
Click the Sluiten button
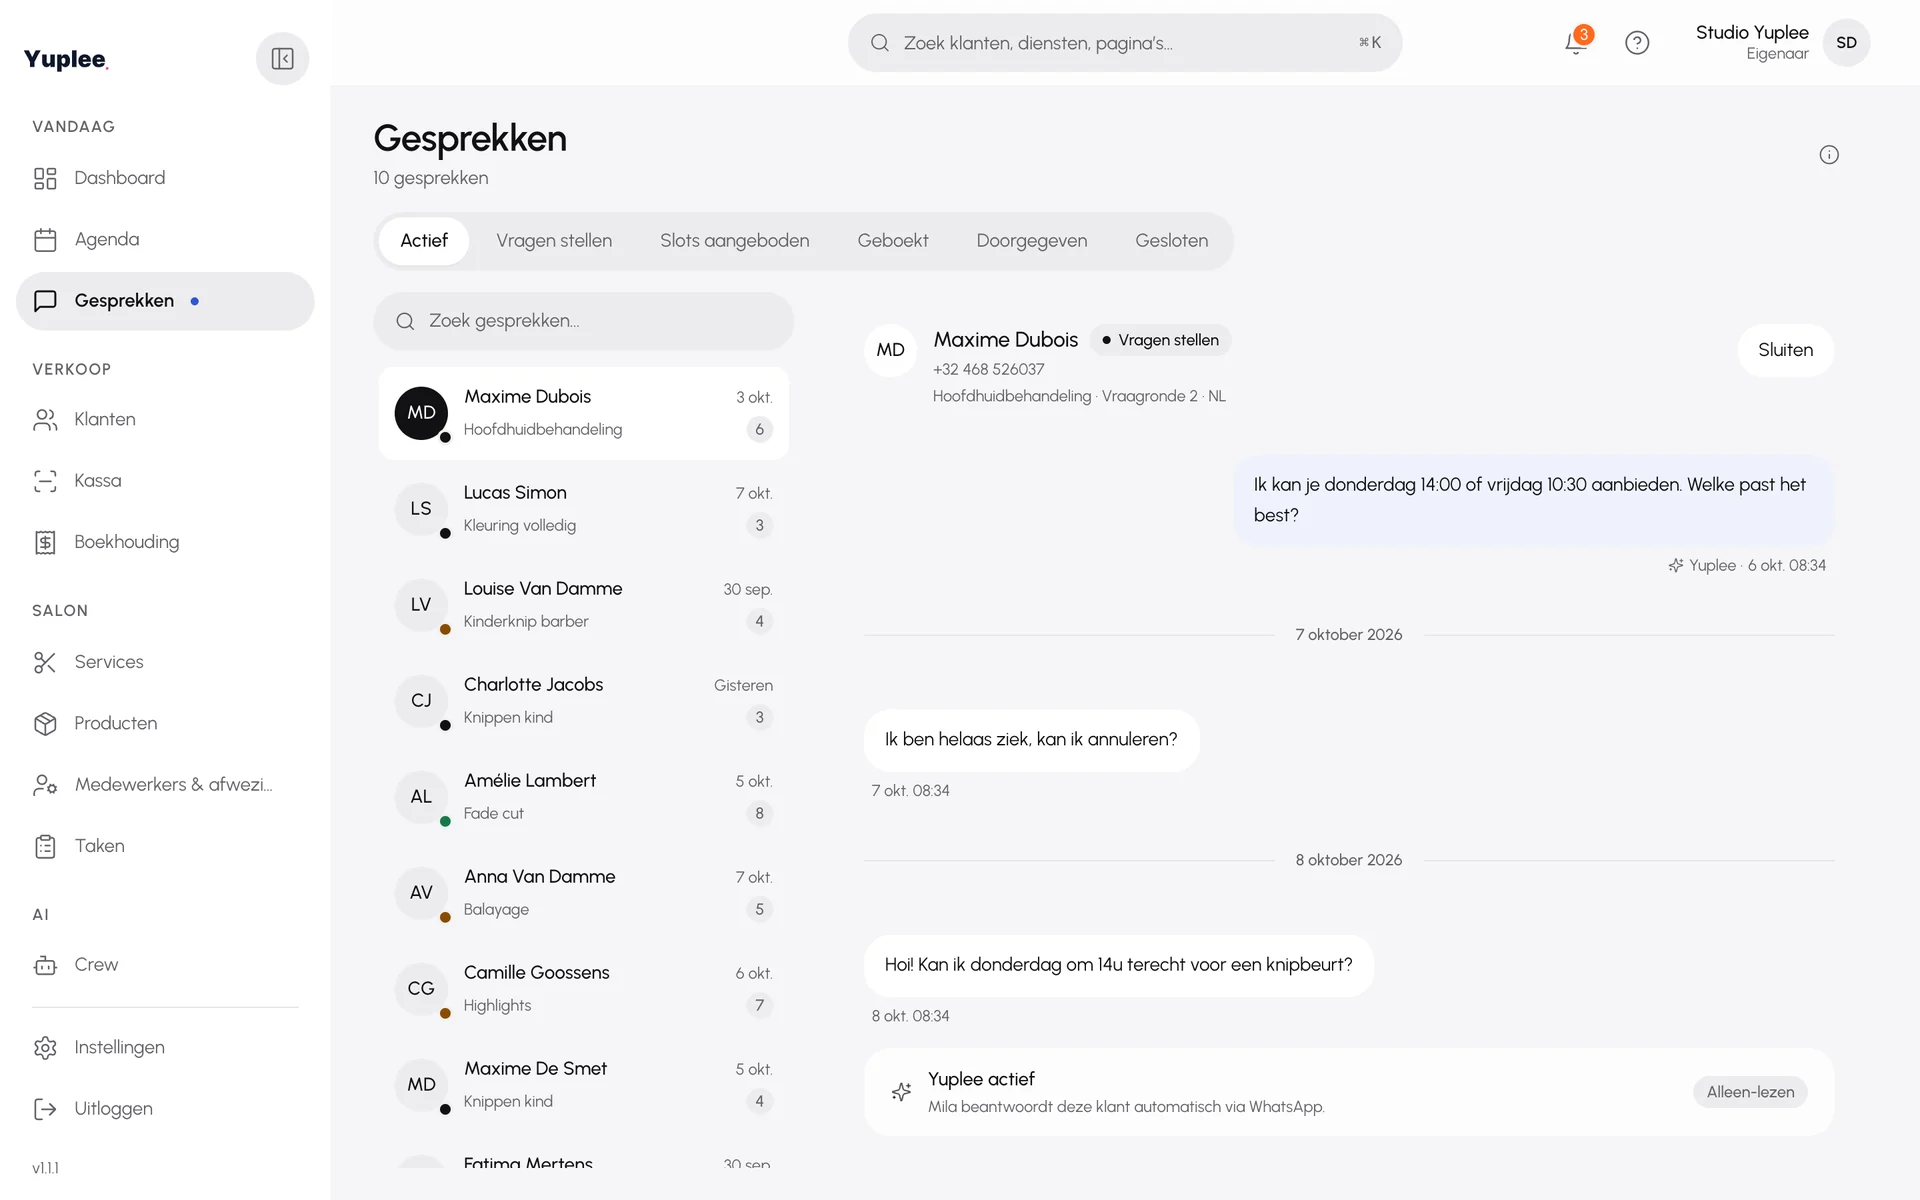click(x=1785, y=350)
